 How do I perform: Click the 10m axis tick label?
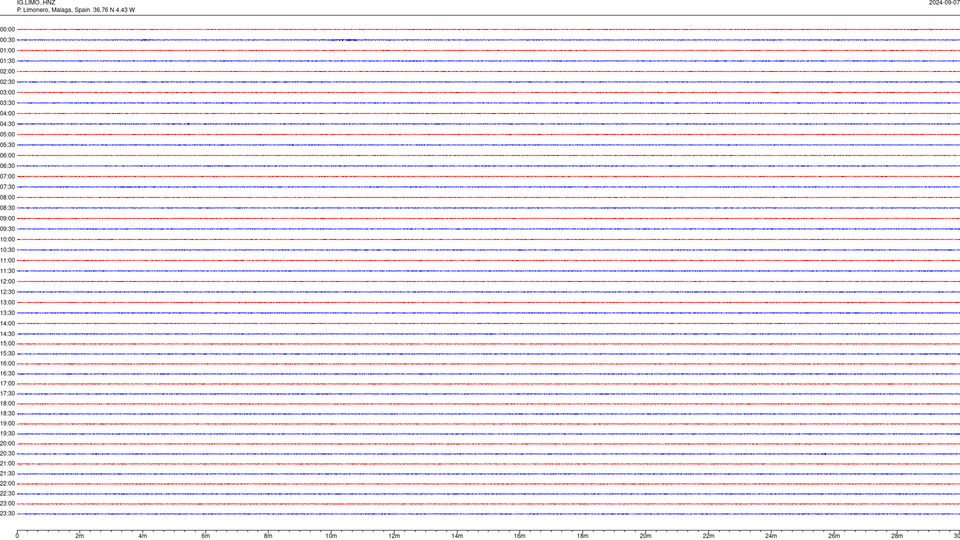click(x=331, y=536)
